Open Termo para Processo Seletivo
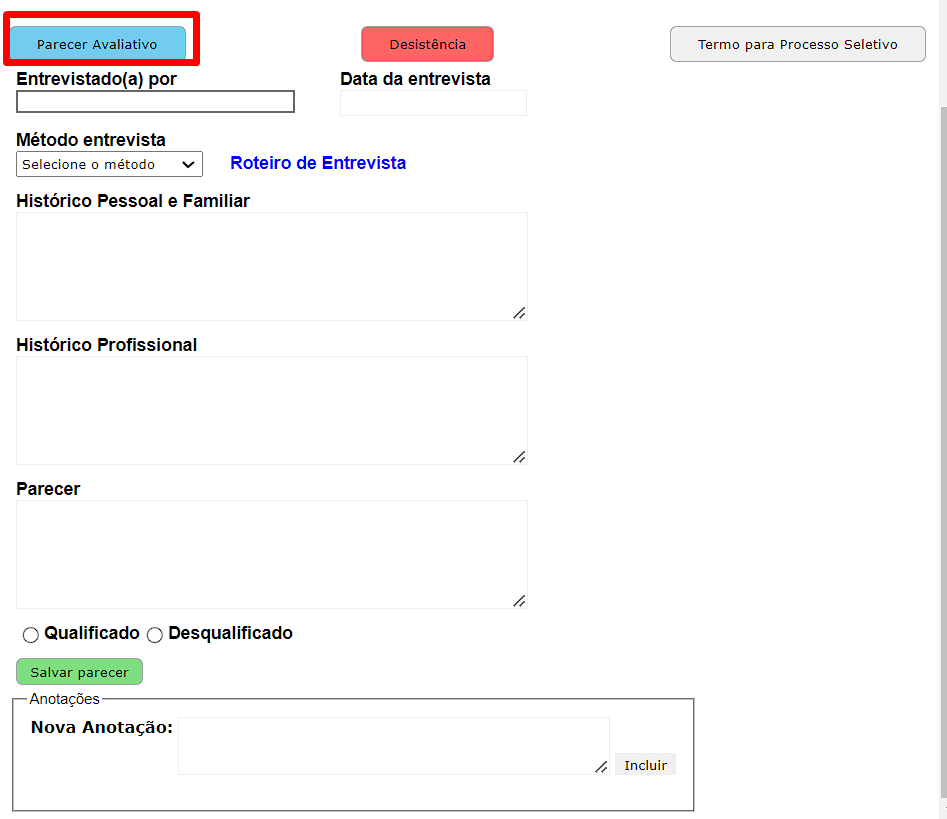This screenshot has width=947, height=819. (x=797, y=44)
